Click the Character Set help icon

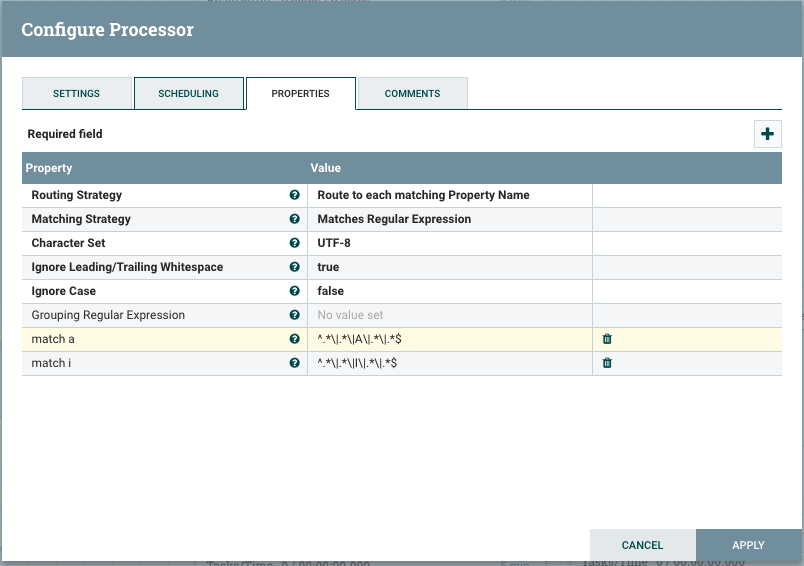click(294, 243)
